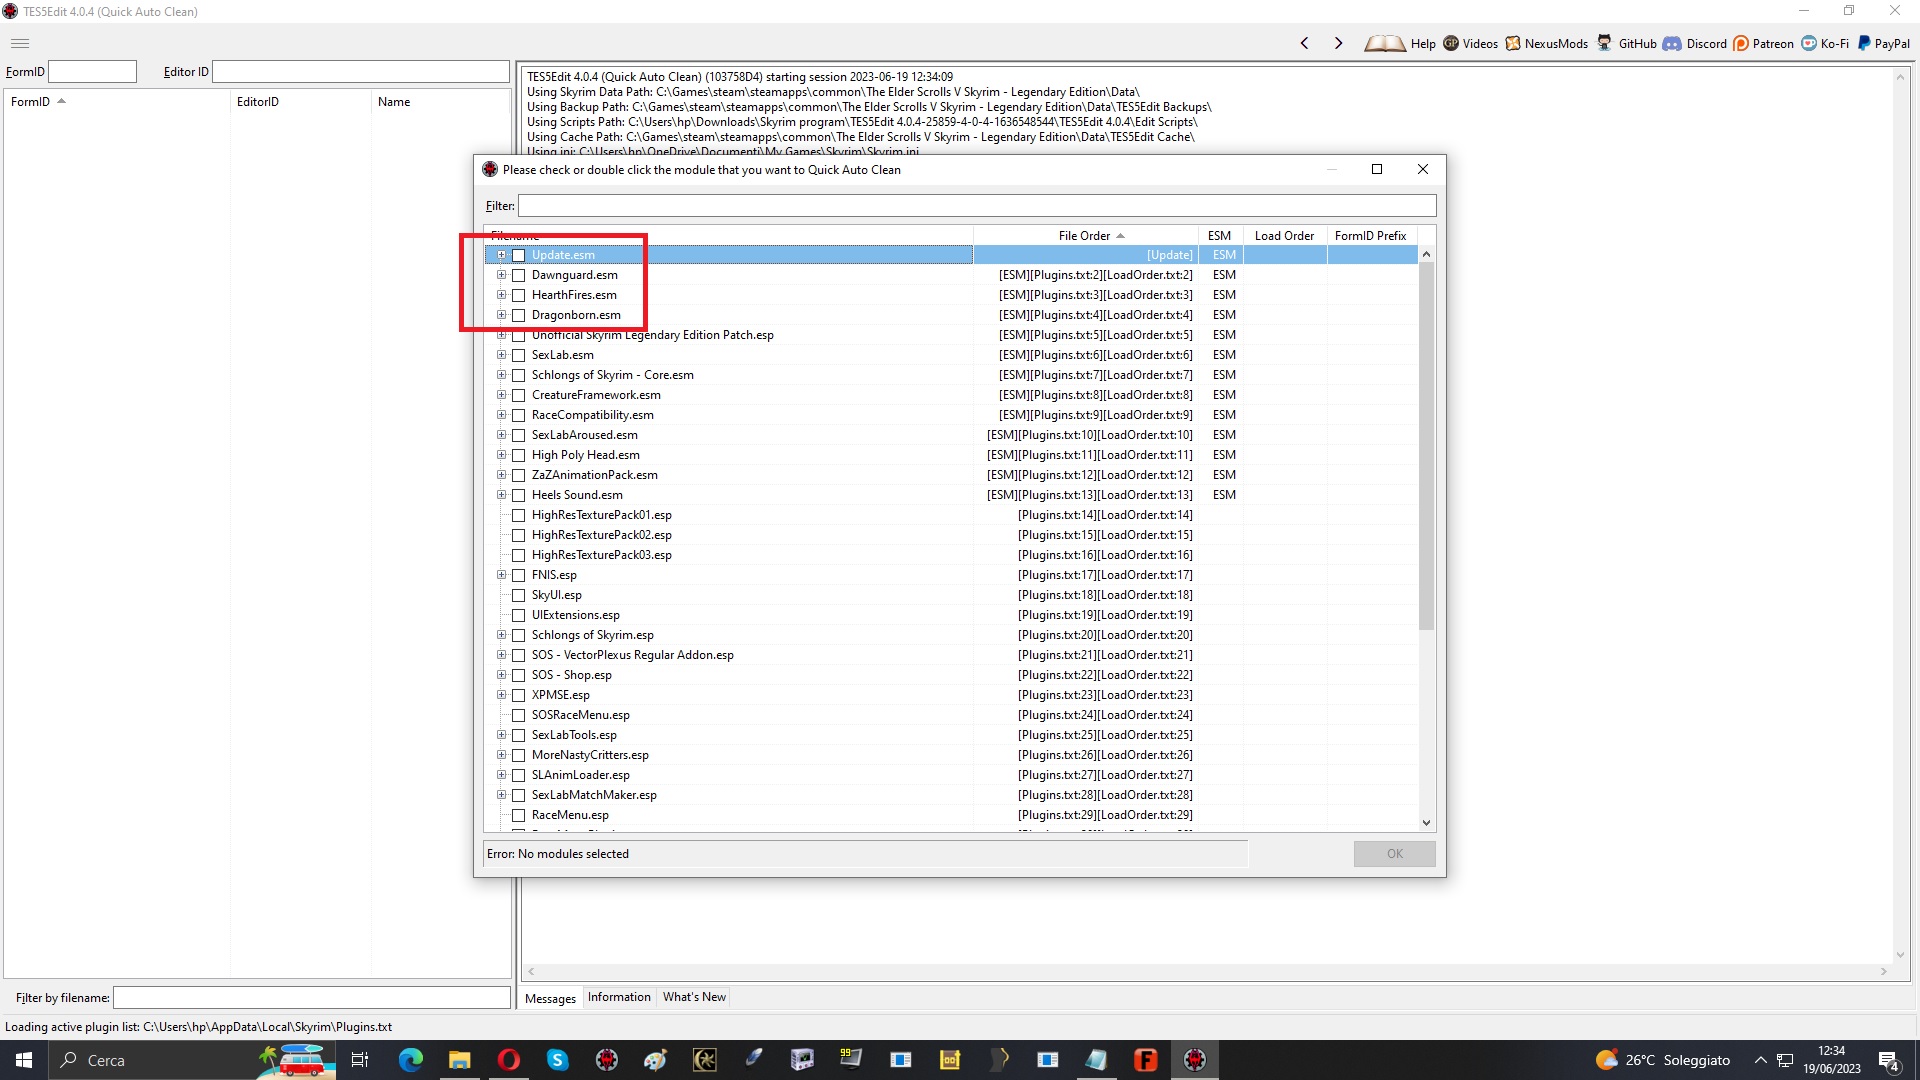
Task: Open the Ko-Fi link in toolbar
Action: pyautogui.click(x=1825, y=43)
